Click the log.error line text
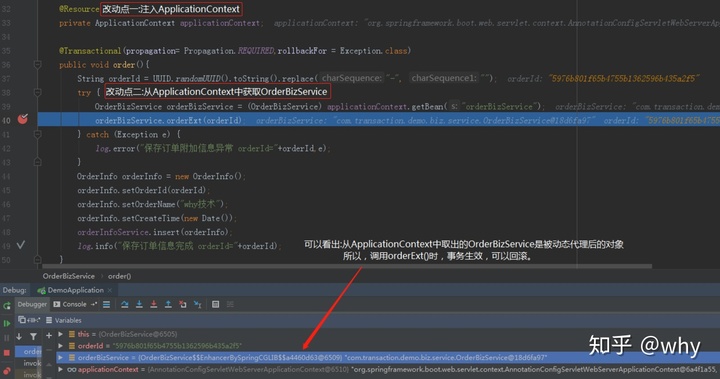The width and height of the screenshot is (720, 379). point(213,148)
